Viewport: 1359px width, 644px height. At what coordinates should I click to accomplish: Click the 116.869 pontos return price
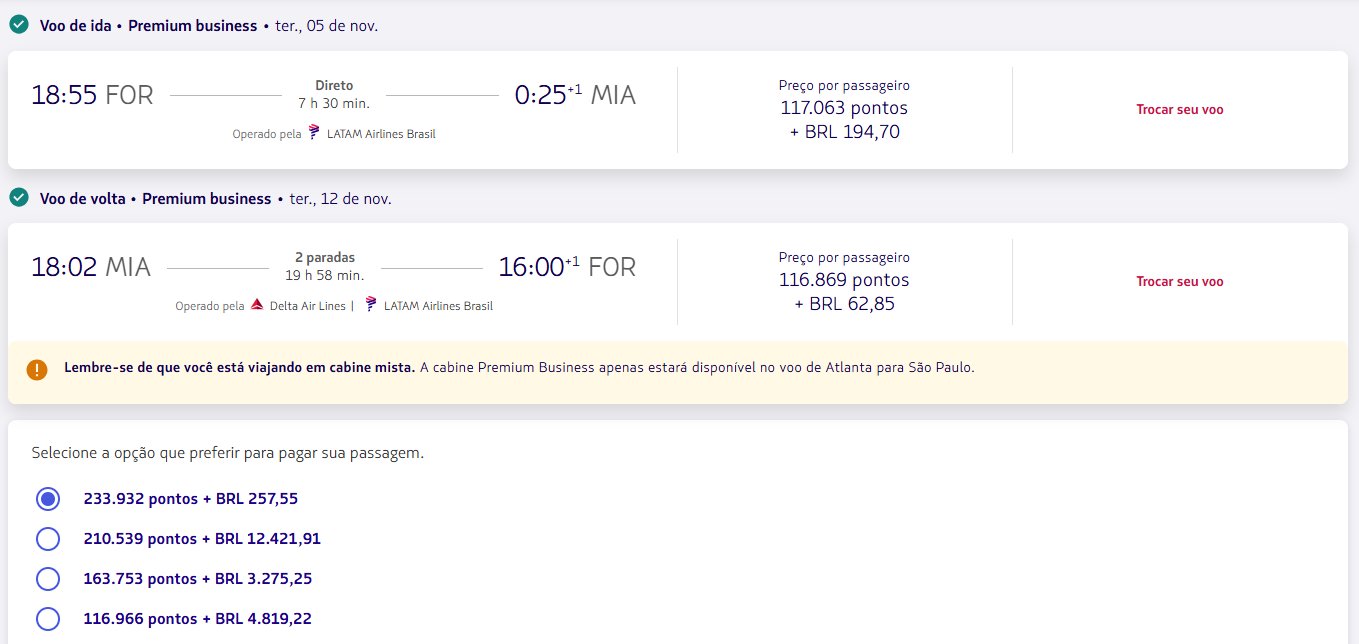(x=844, y=280)
